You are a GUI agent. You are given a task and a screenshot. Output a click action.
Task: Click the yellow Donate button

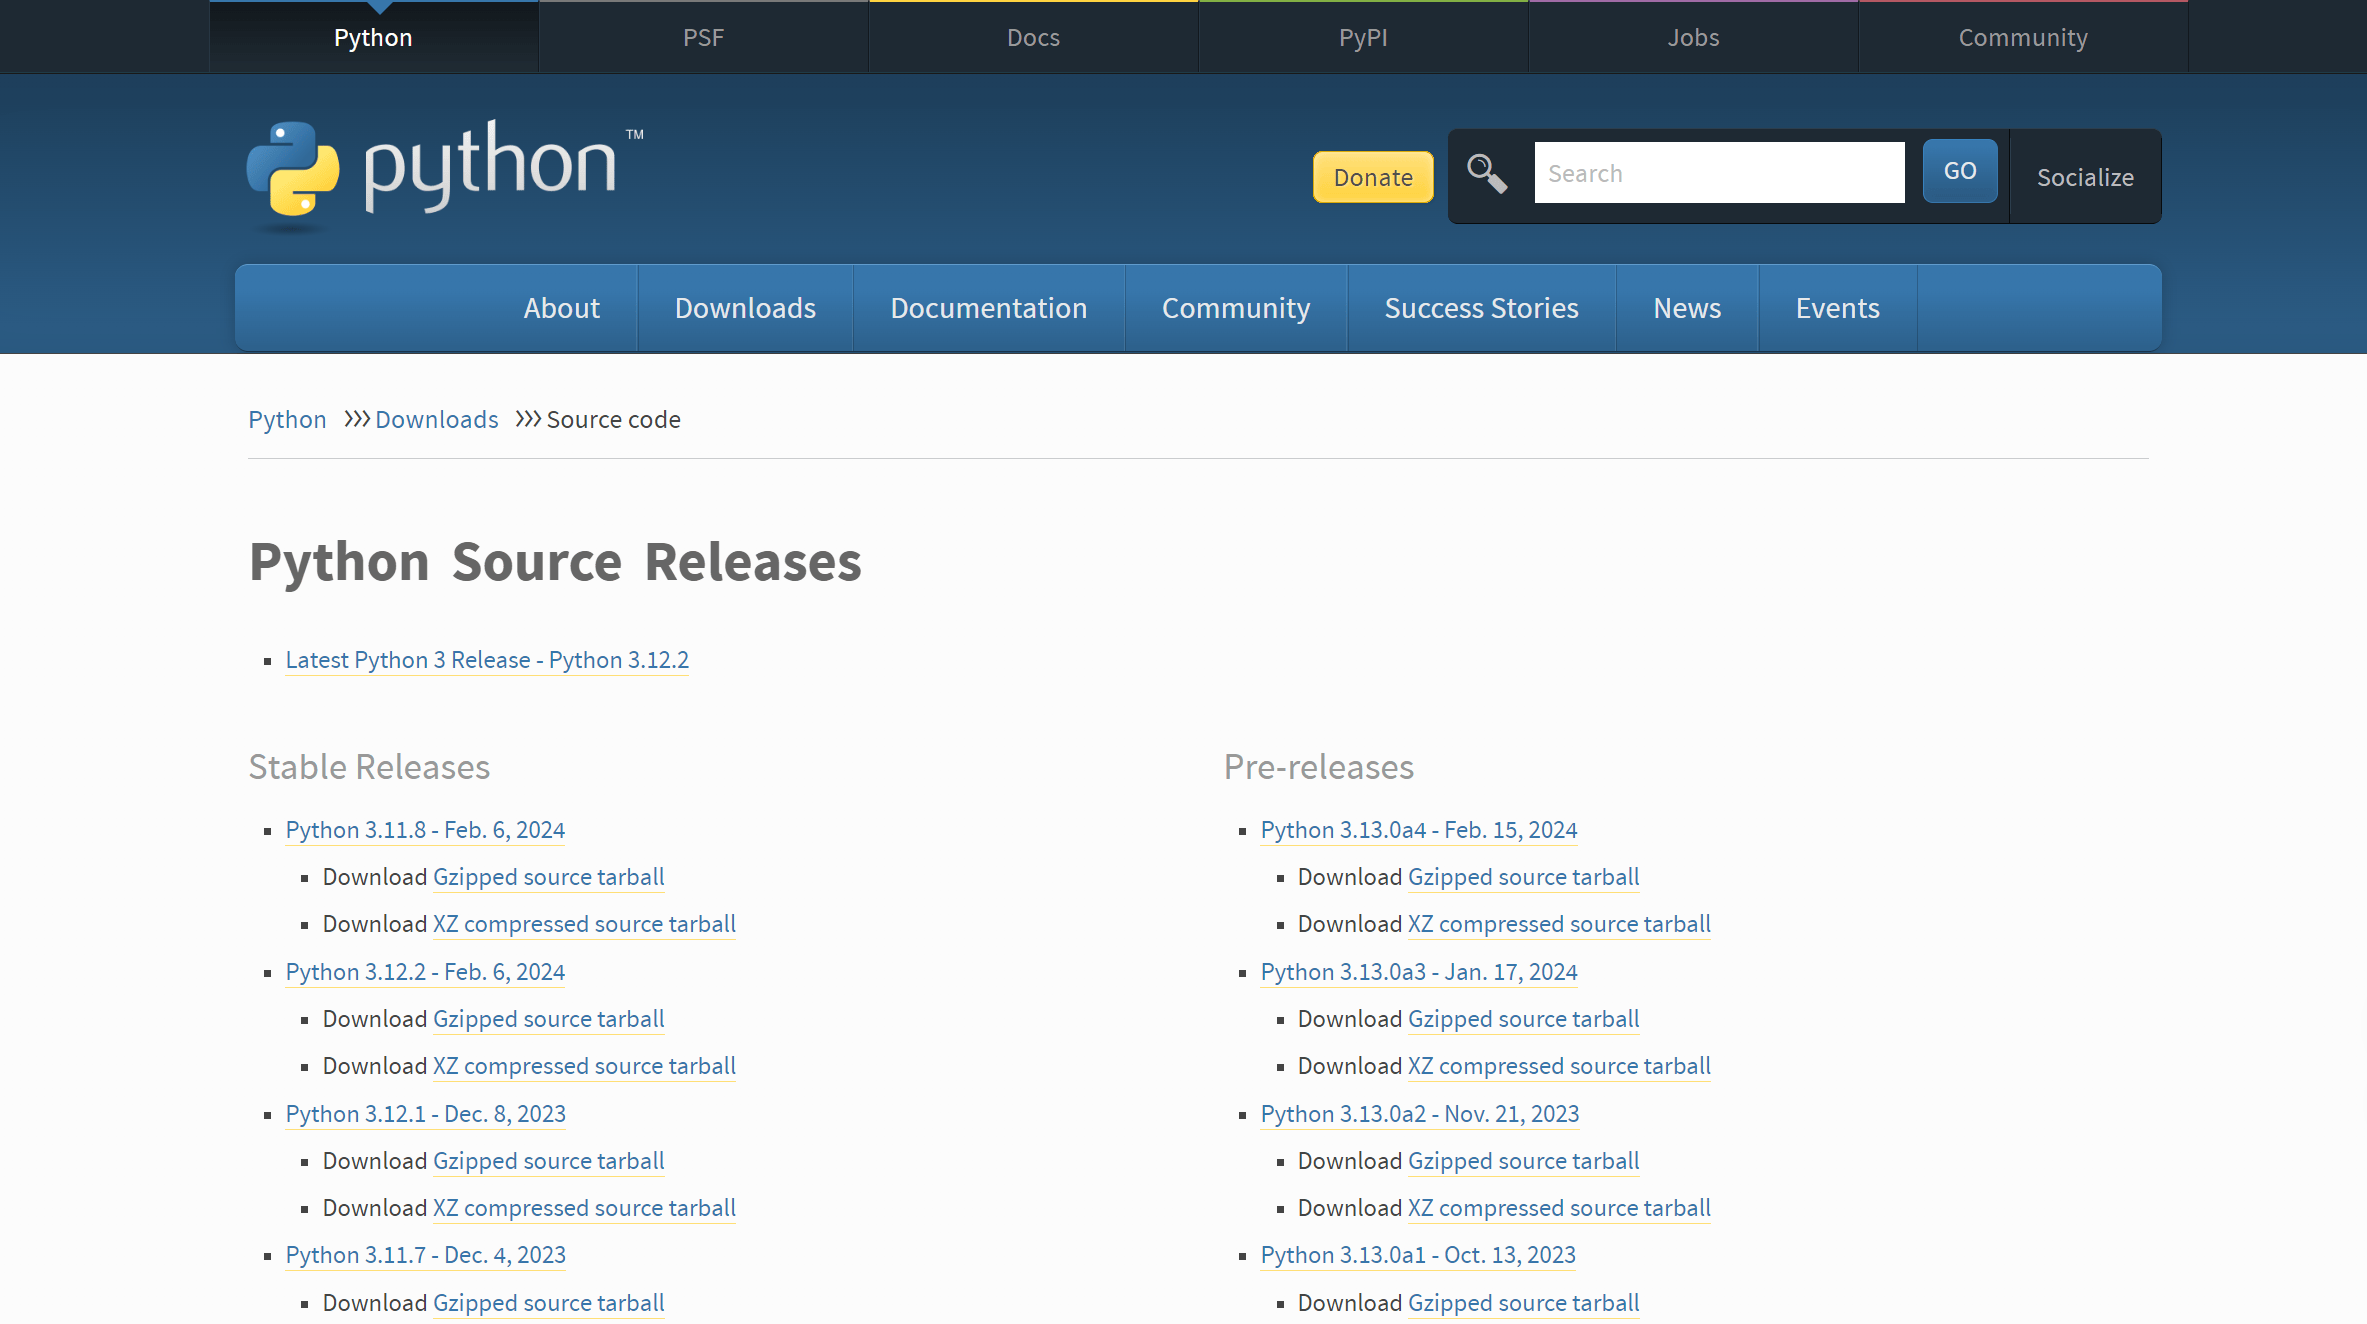point(1372,177)
